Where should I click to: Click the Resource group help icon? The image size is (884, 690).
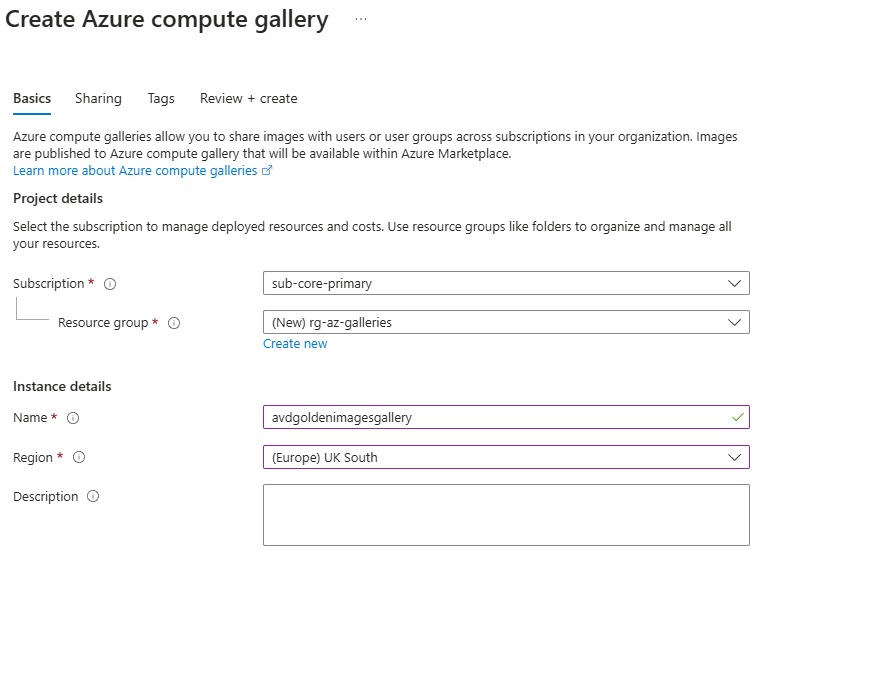tap(174, 323)
